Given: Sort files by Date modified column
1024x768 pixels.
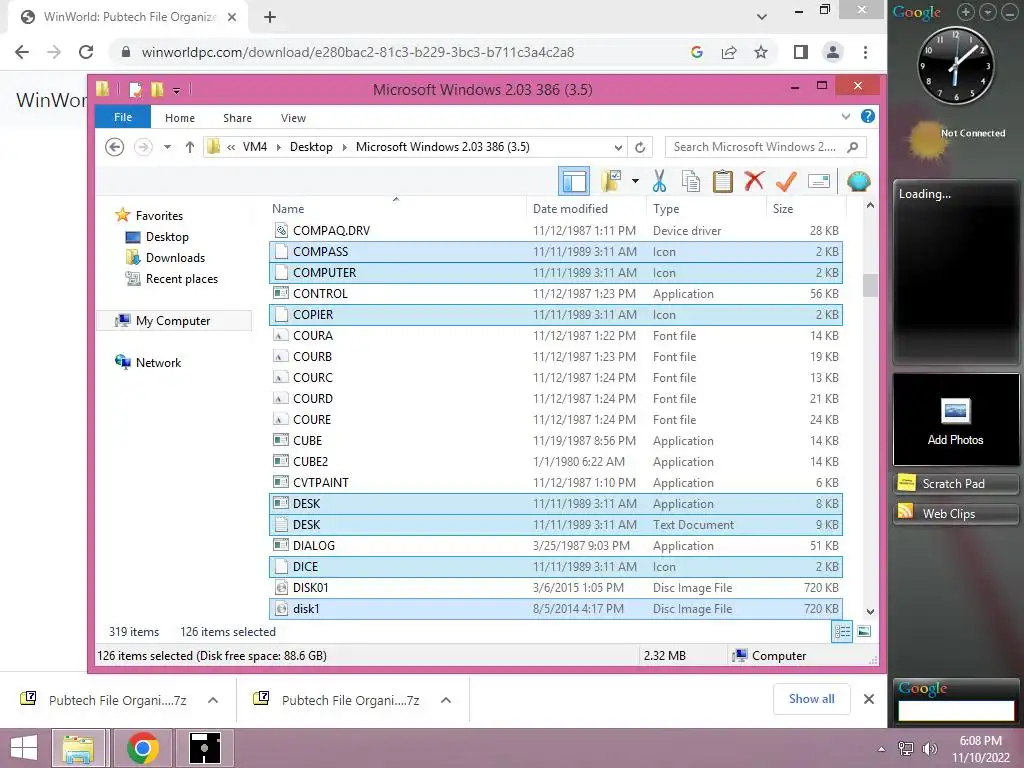Looking at the screenshot, I should coord(570,209).
